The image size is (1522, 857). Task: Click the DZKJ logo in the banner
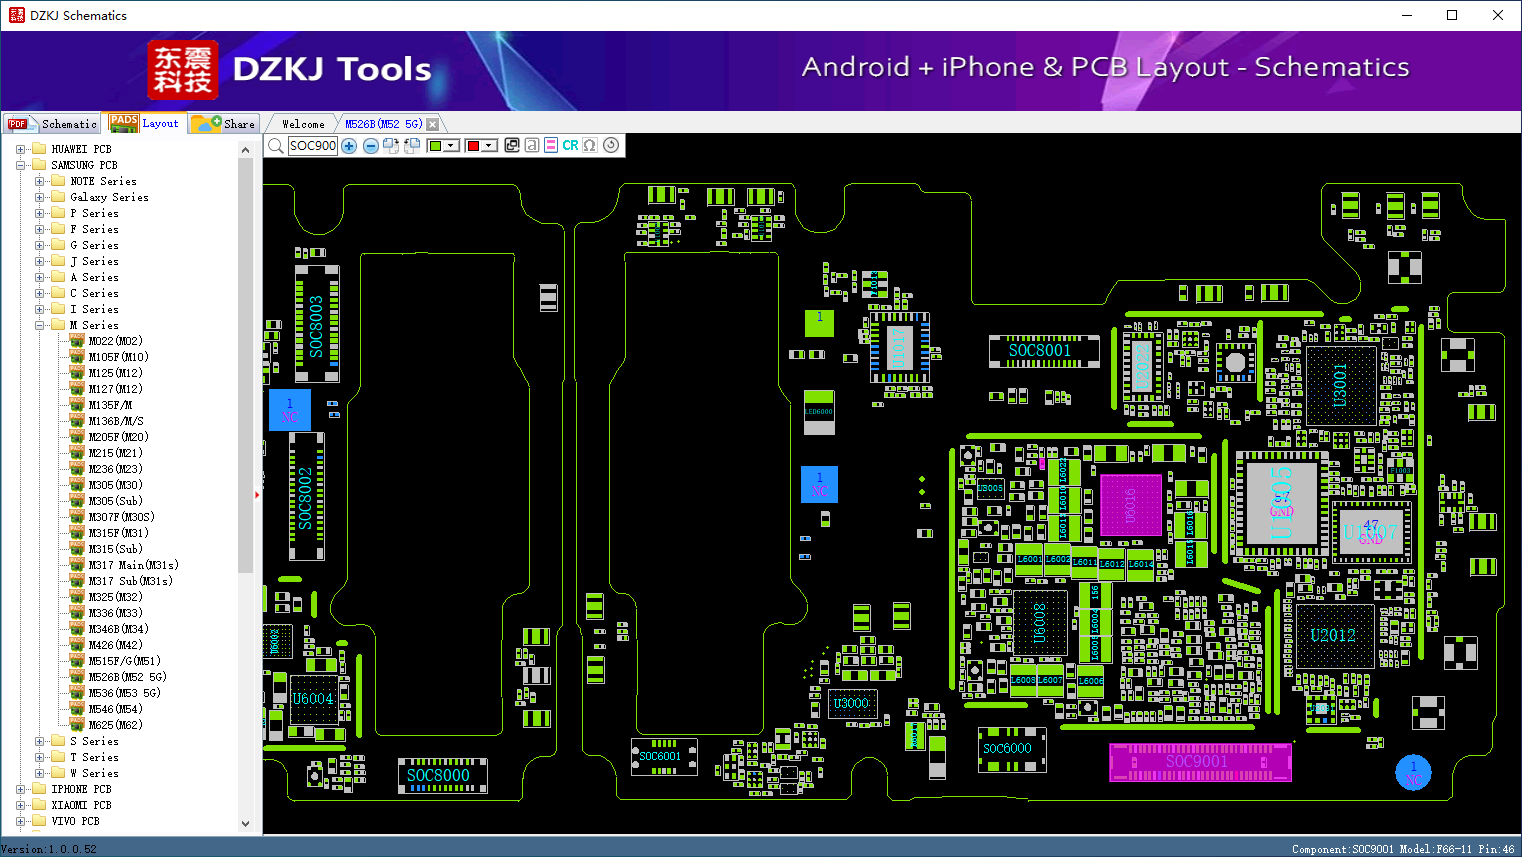pos(182,70)
